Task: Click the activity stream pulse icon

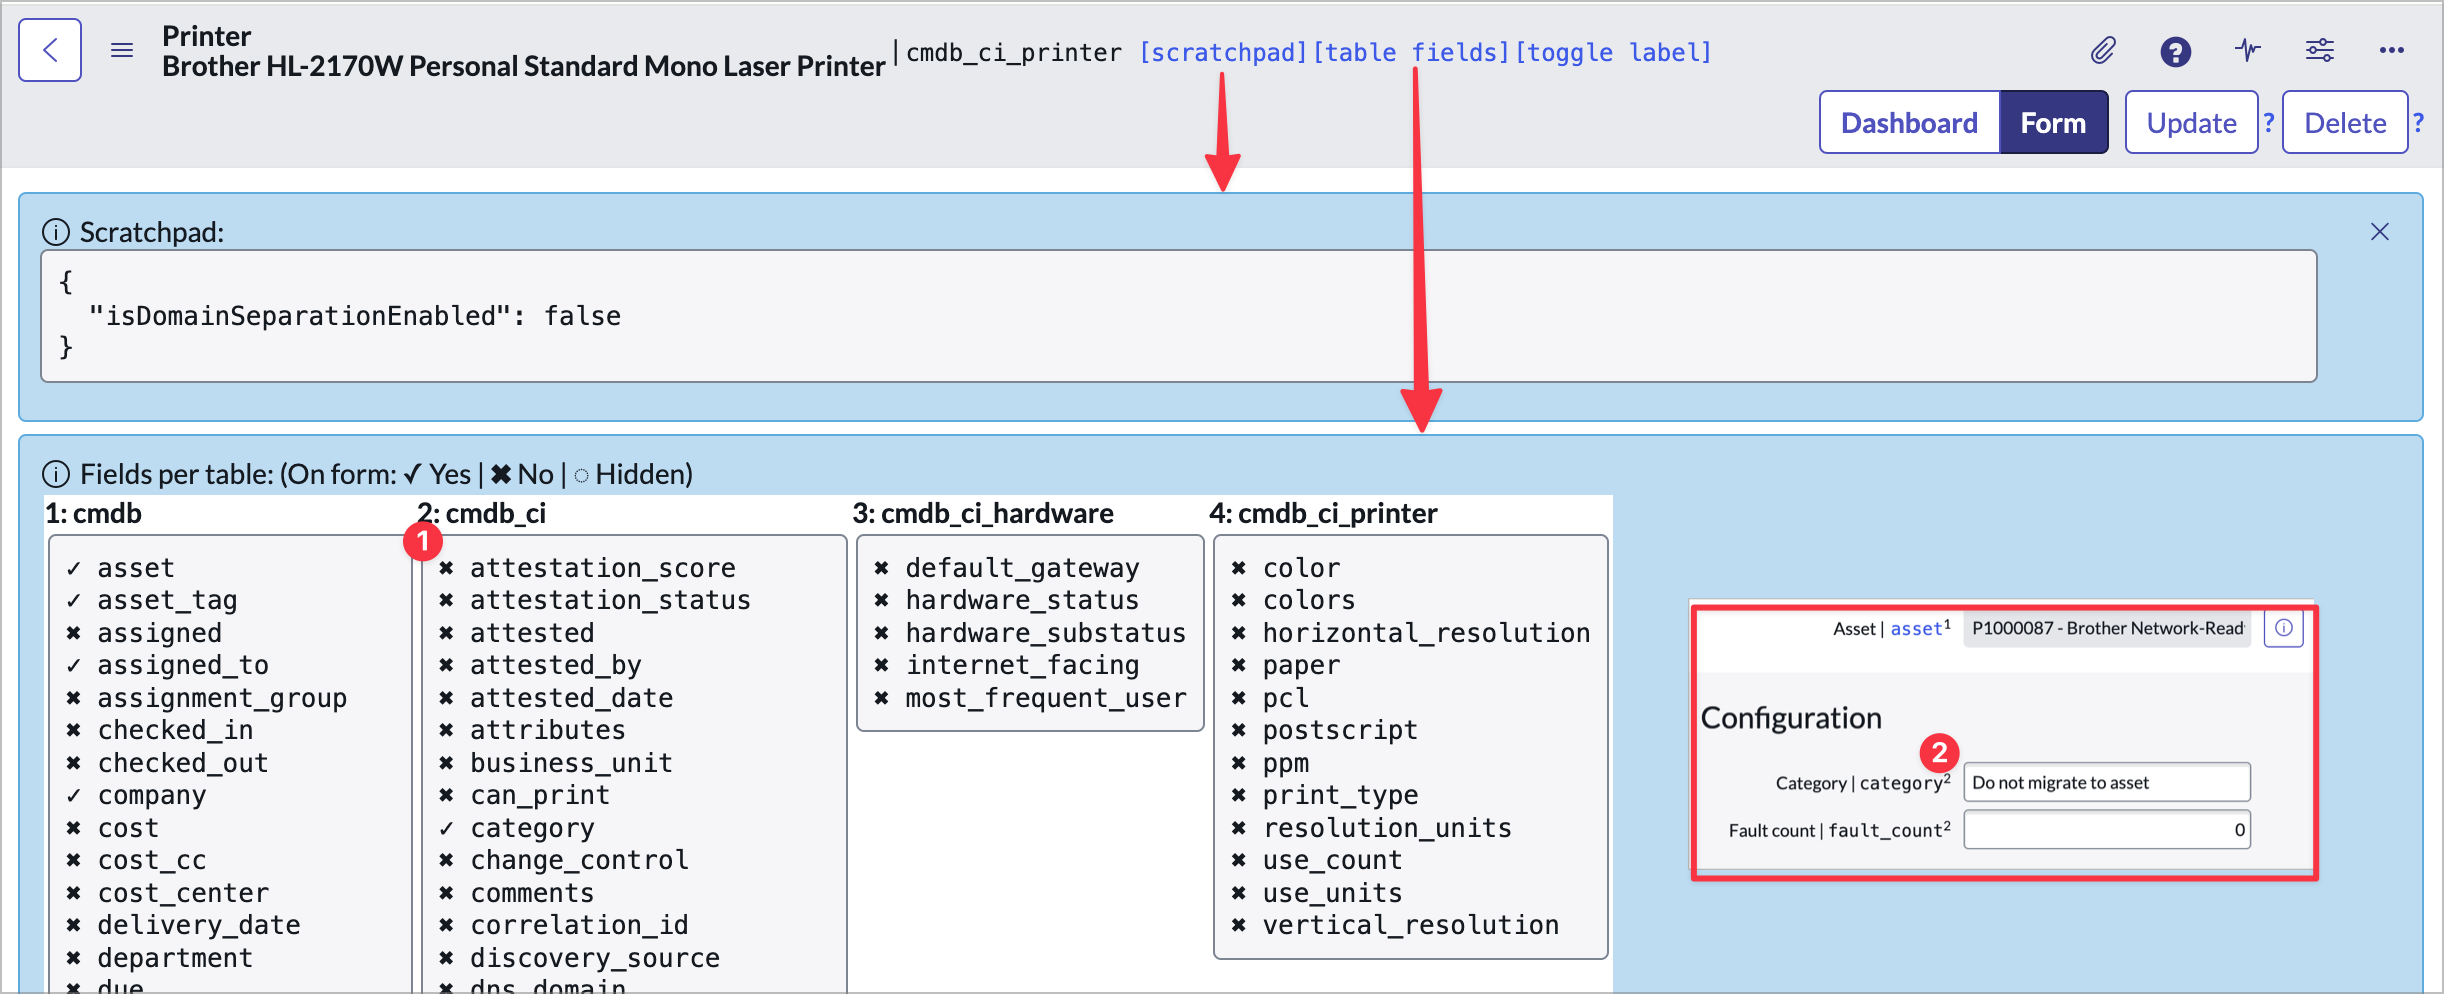Action: tap(2247, 50)
